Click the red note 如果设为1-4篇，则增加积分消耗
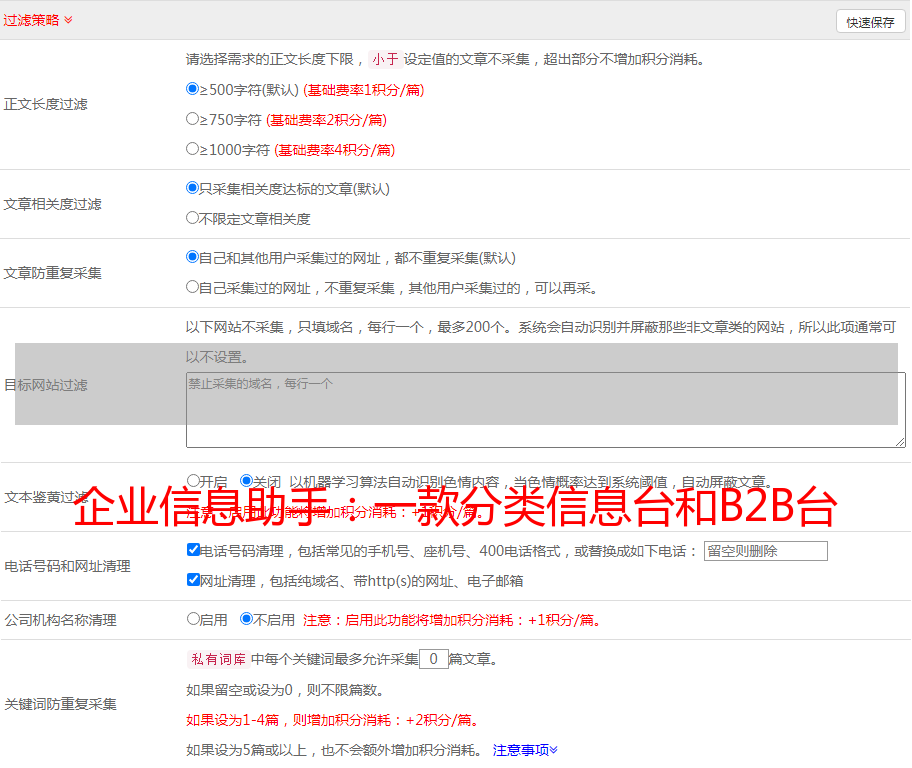The width and height of the screenshot is (912, 768). point(334,720)
